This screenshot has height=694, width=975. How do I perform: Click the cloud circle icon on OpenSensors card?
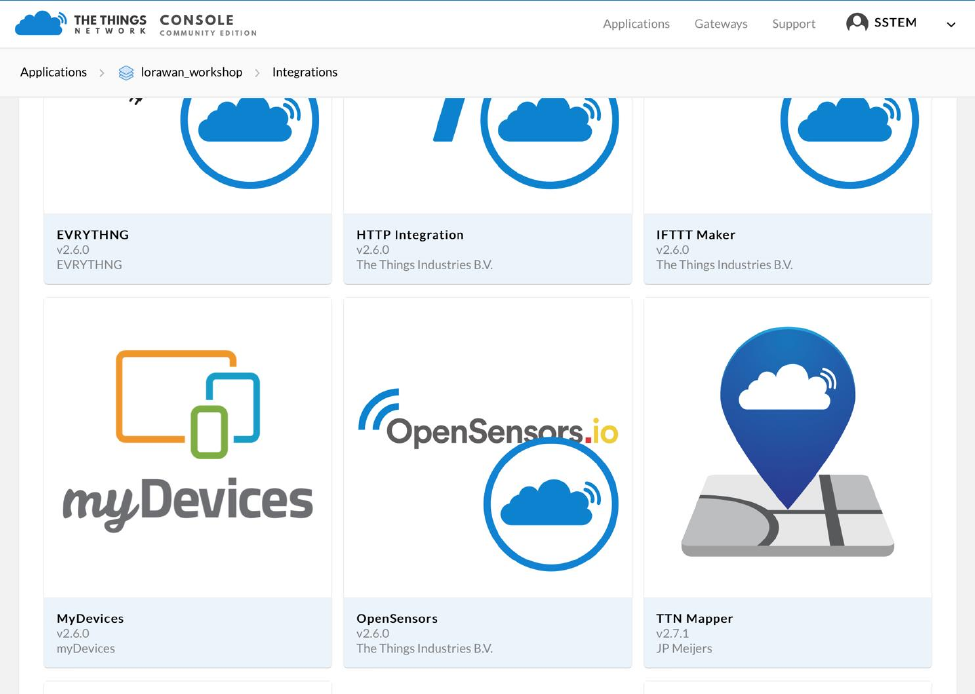pos(551,504)
